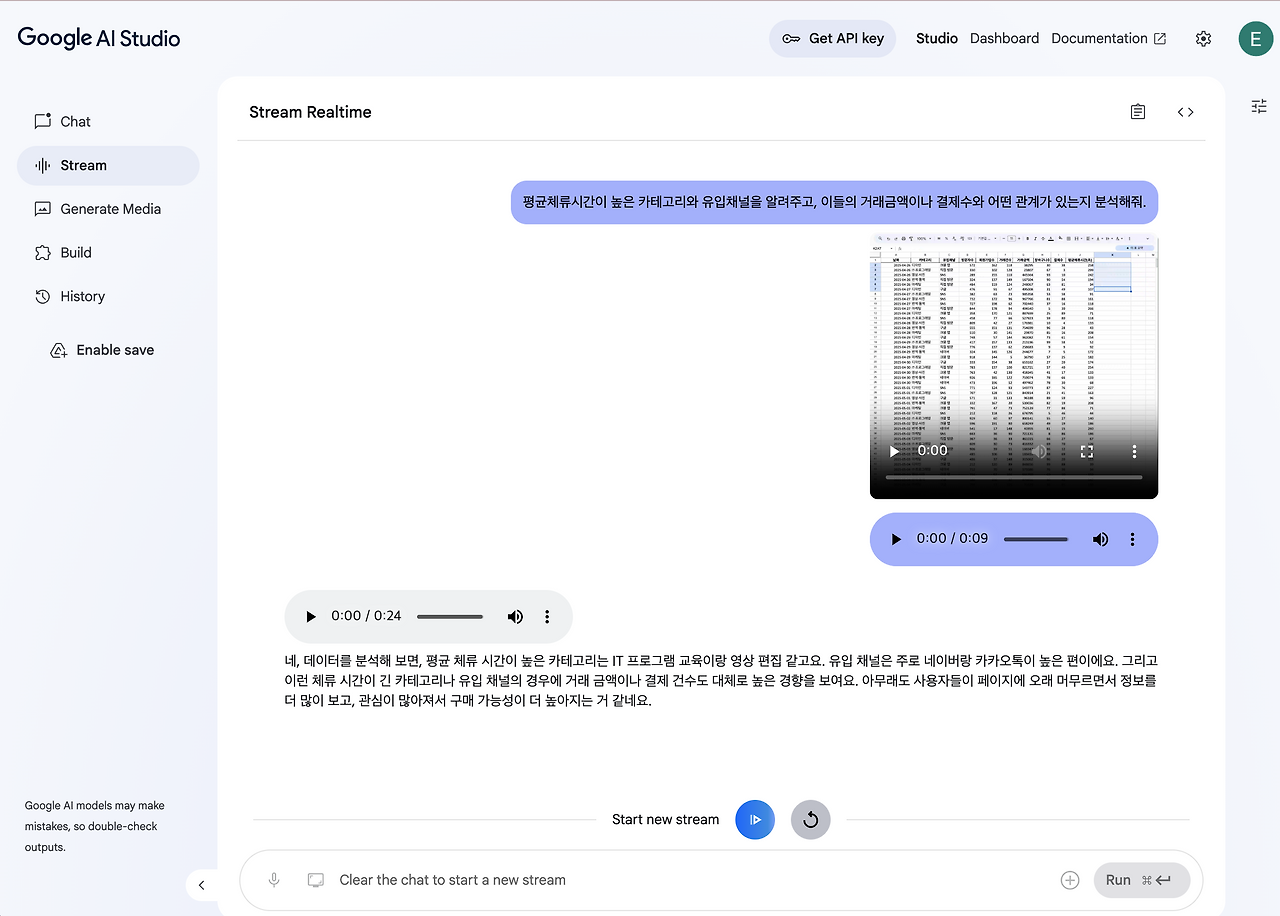Play the spreadsheet video

(x=894, y=451)
